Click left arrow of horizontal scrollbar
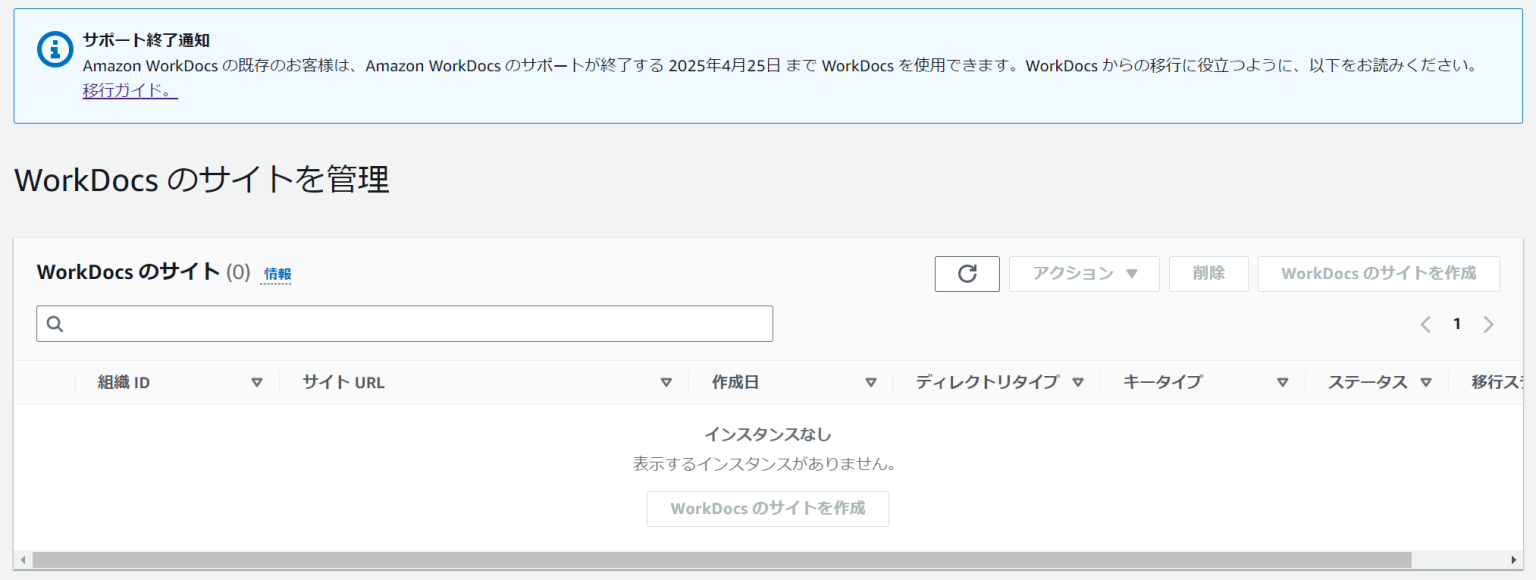Screen dimensions: 1536x580 click(x=22, y=560)
